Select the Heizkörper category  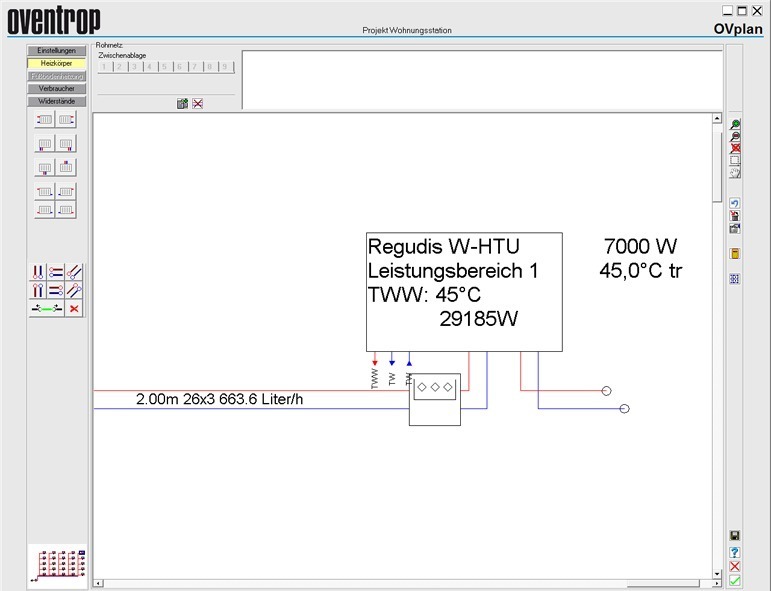click(x=57, y=63)
